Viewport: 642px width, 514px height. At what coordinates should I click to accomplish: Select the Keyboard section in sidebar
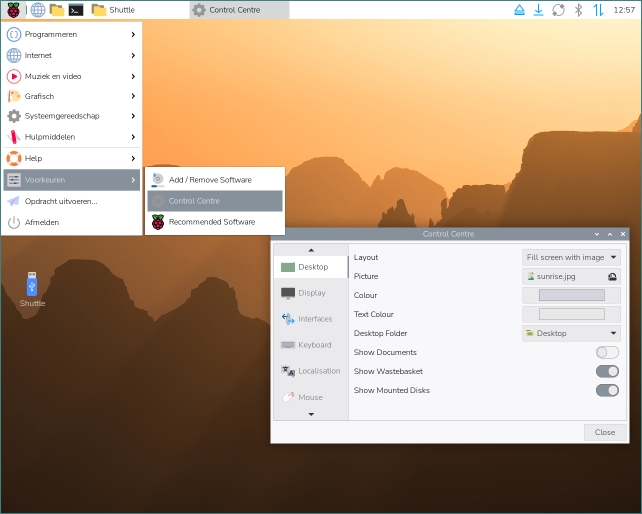(x=311, y=345)
